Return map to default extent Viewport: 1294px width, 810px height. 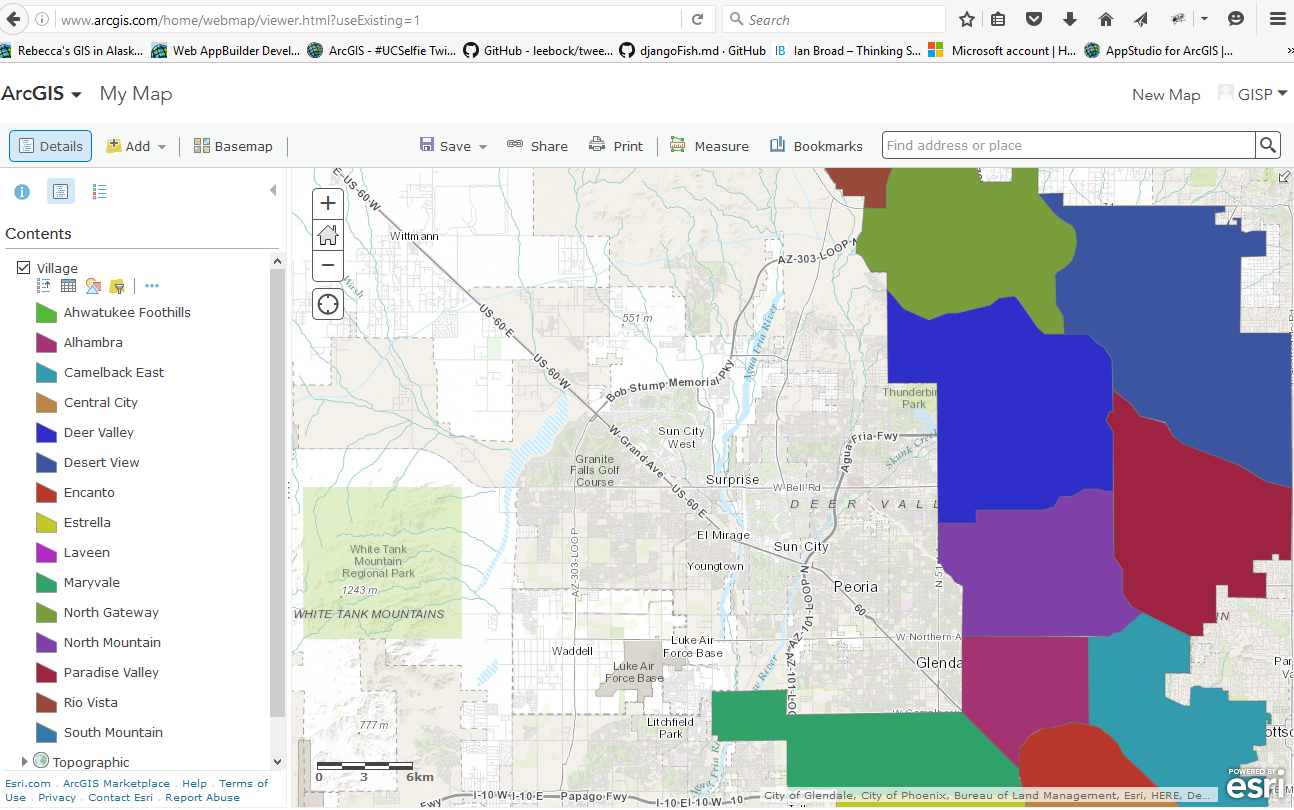point(328,235)
